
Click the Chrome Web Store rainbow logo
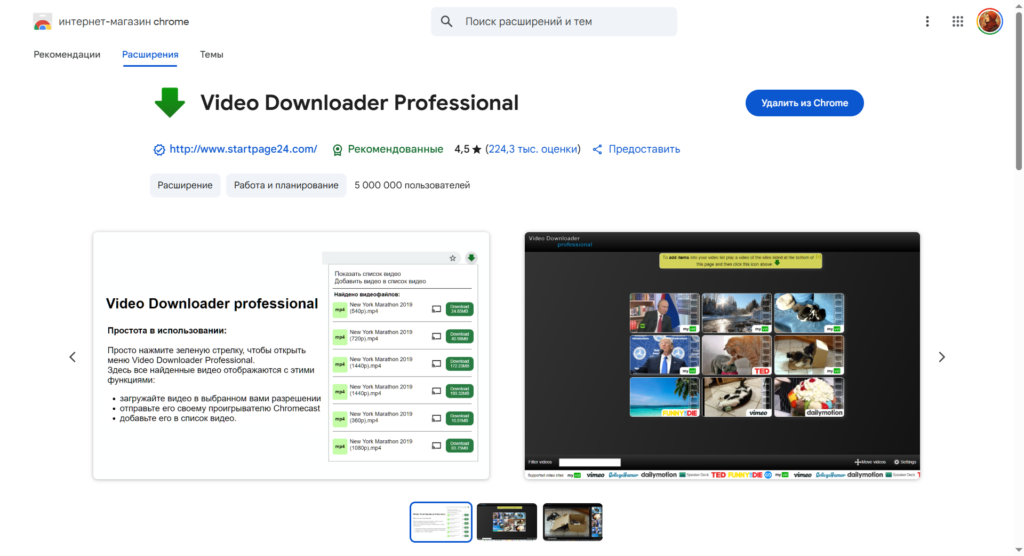pos(42,22)
